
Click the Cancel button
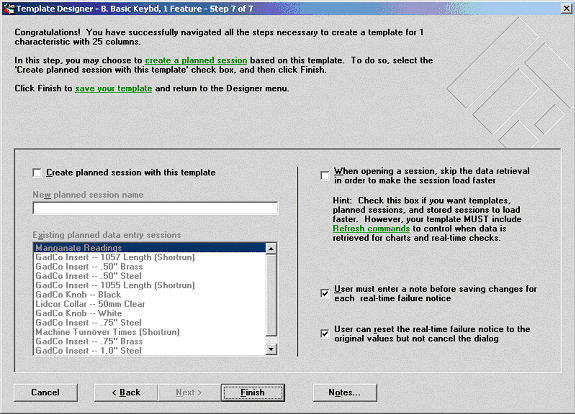45,392
